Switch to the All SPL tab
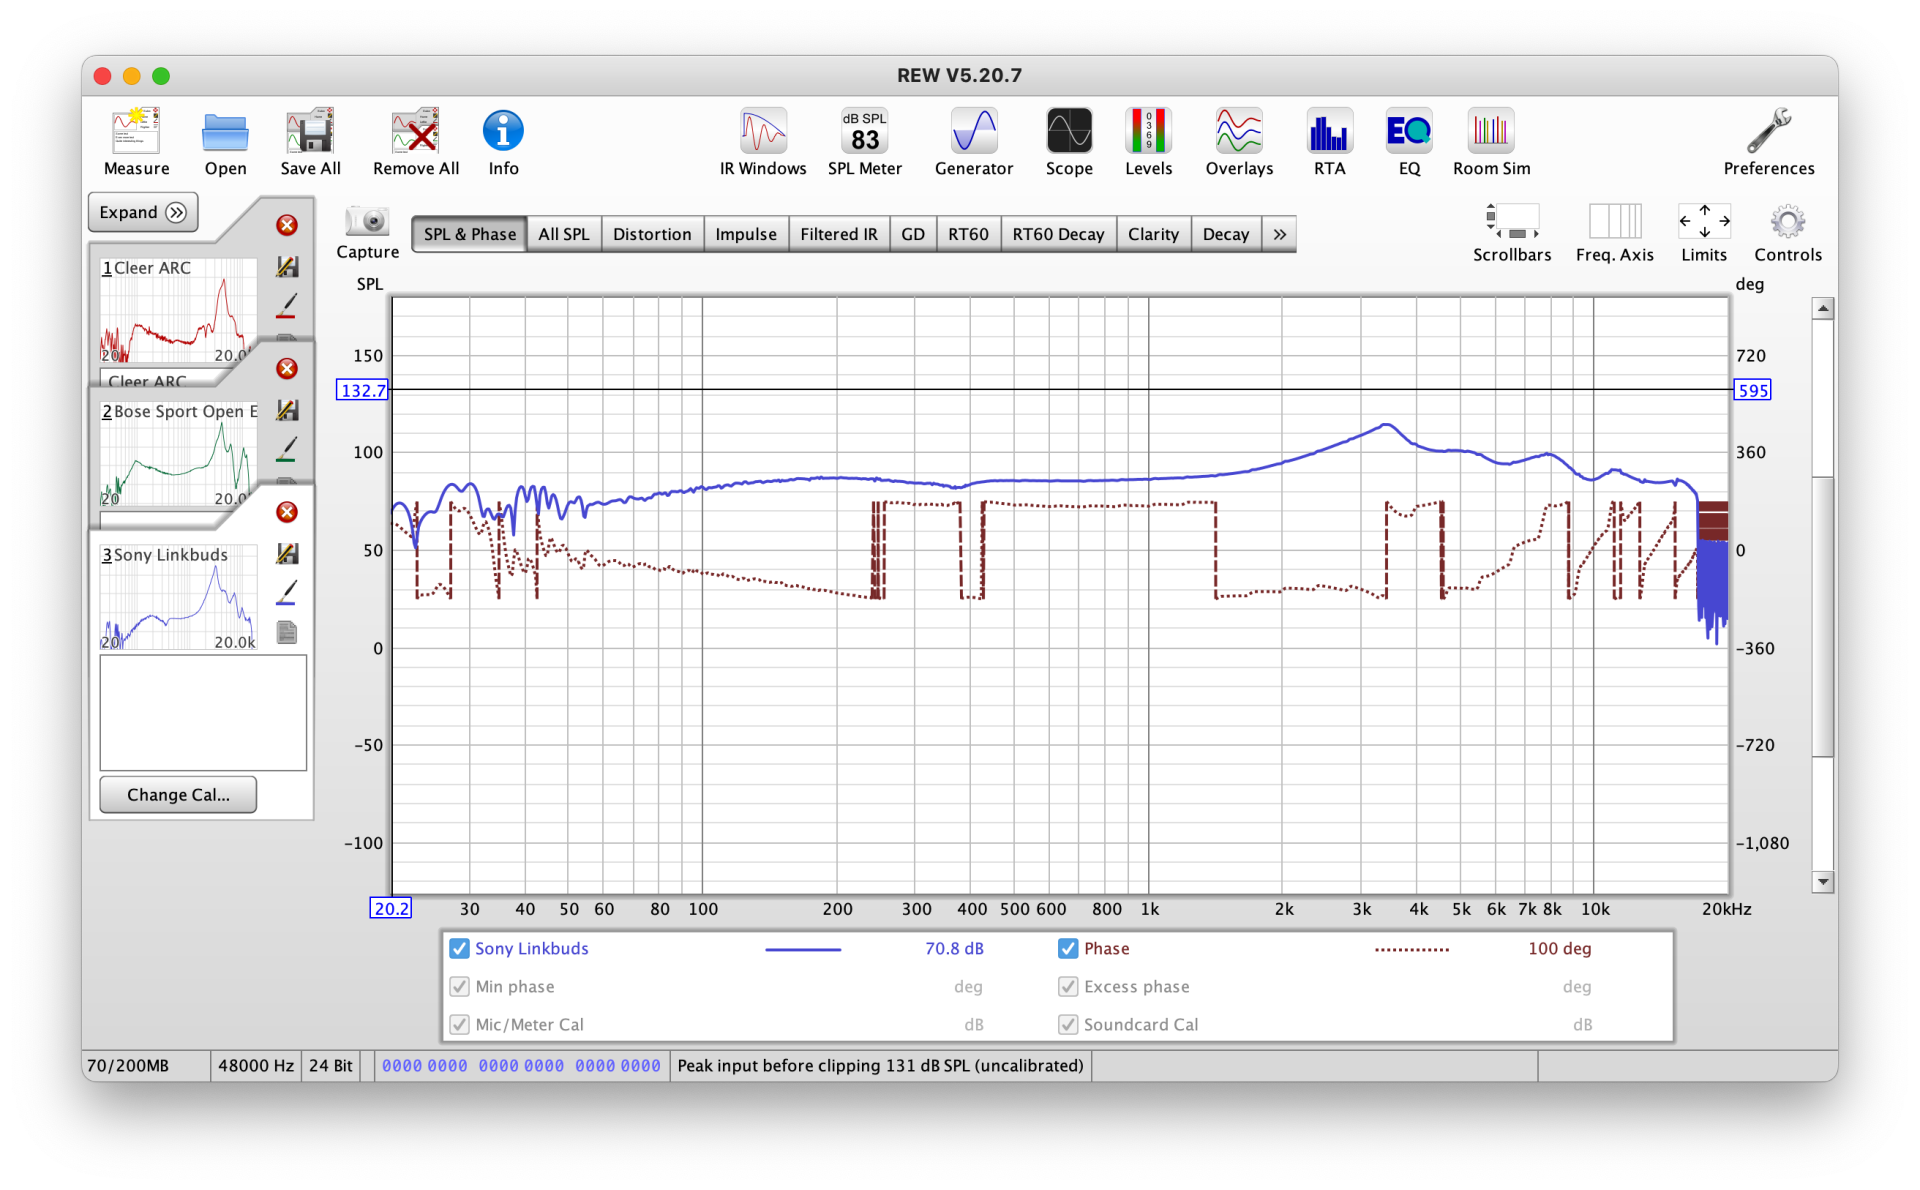1920x1190 pixels. [x=563, y=234]
